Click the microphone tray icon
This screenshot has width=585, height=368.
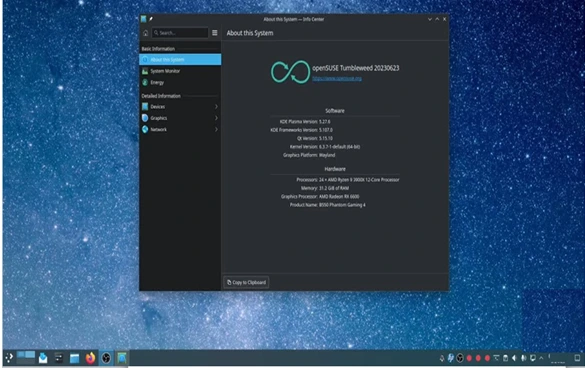coord(442,358)
